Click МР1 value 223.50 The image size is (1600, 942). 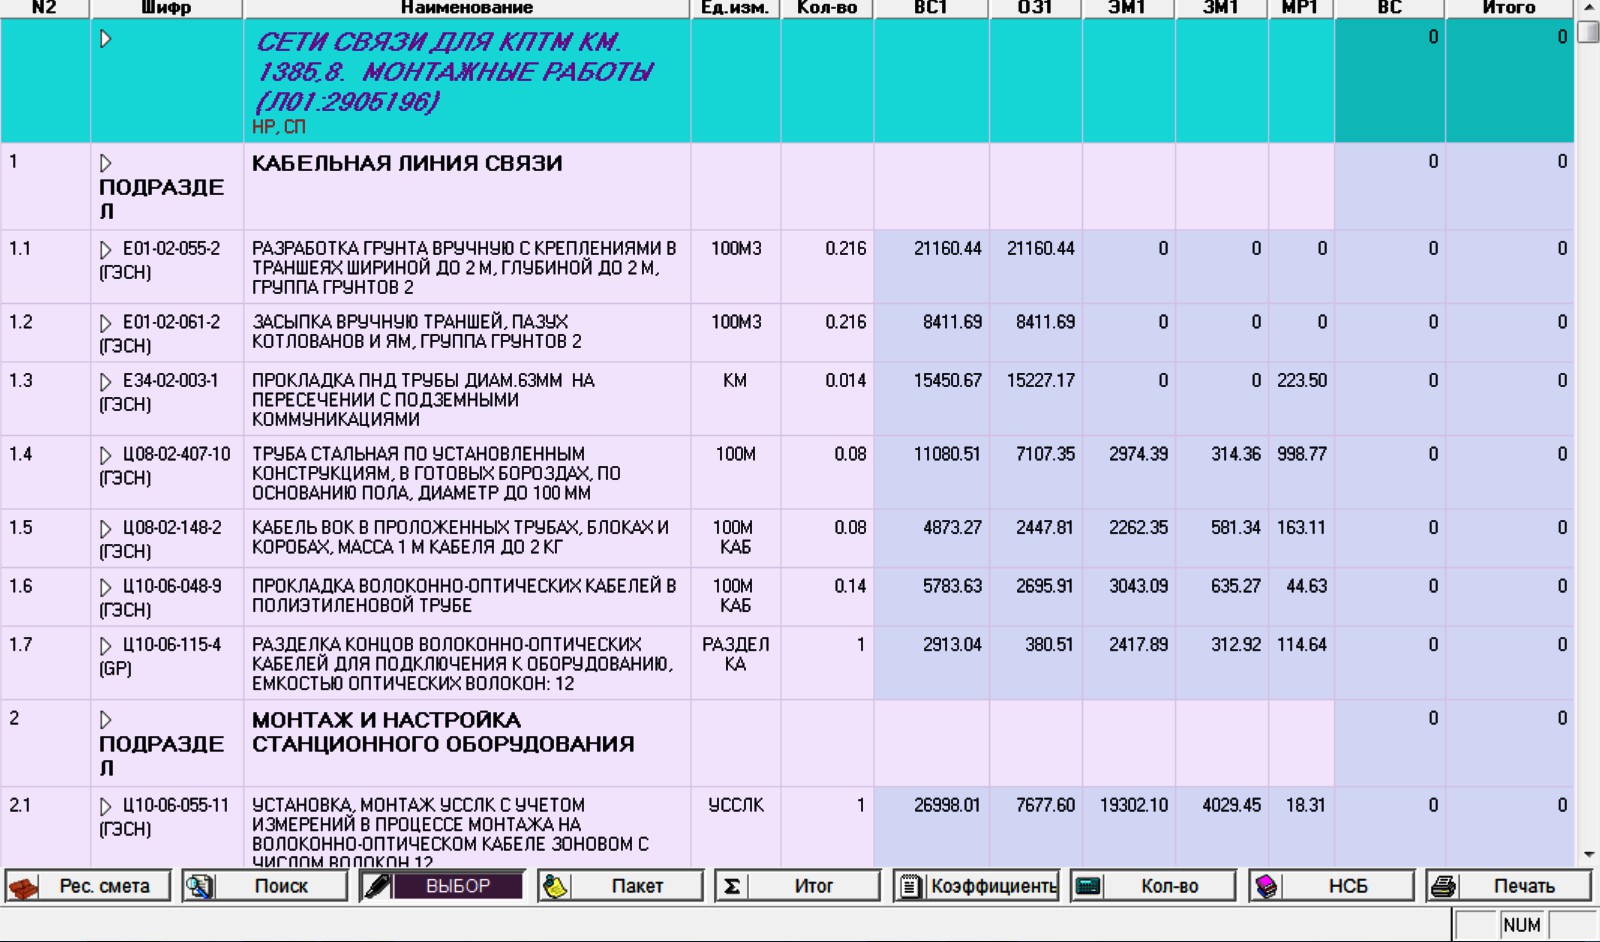click(x=1301, y=381)
